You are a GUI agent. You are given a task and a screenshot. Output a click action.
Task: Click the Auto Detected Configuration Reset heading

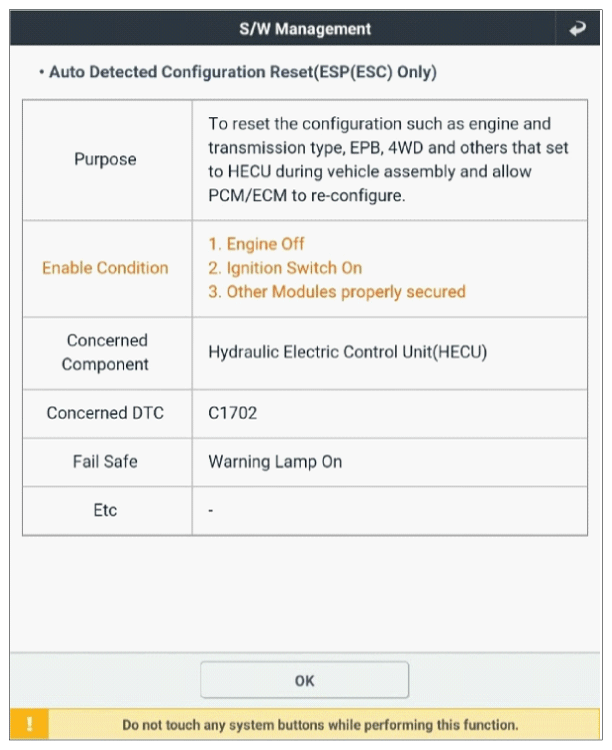[243, 72]
